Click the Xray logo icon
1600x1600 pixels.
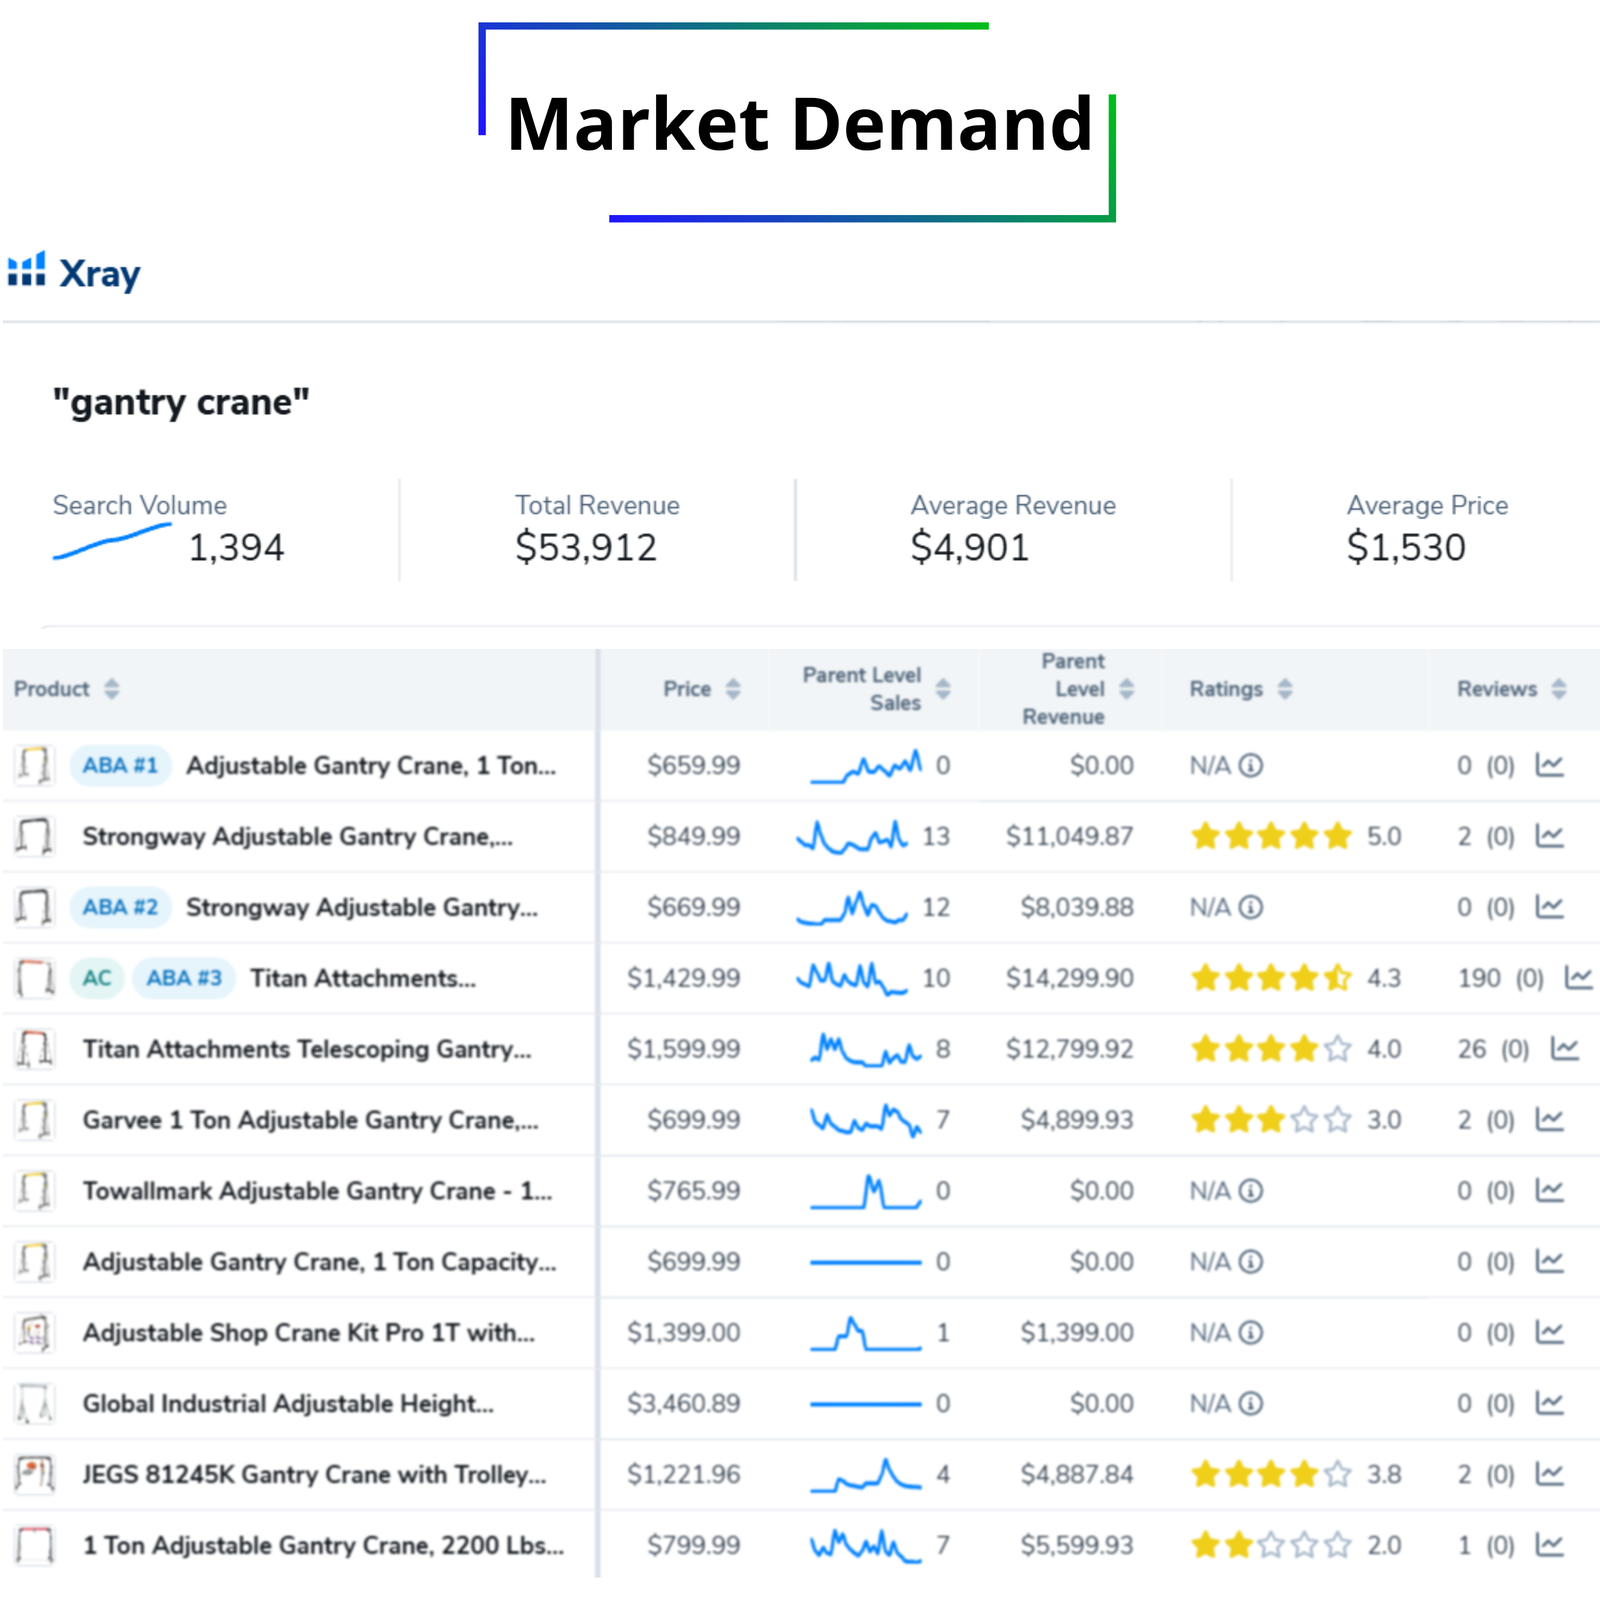[x=27, y=270]
